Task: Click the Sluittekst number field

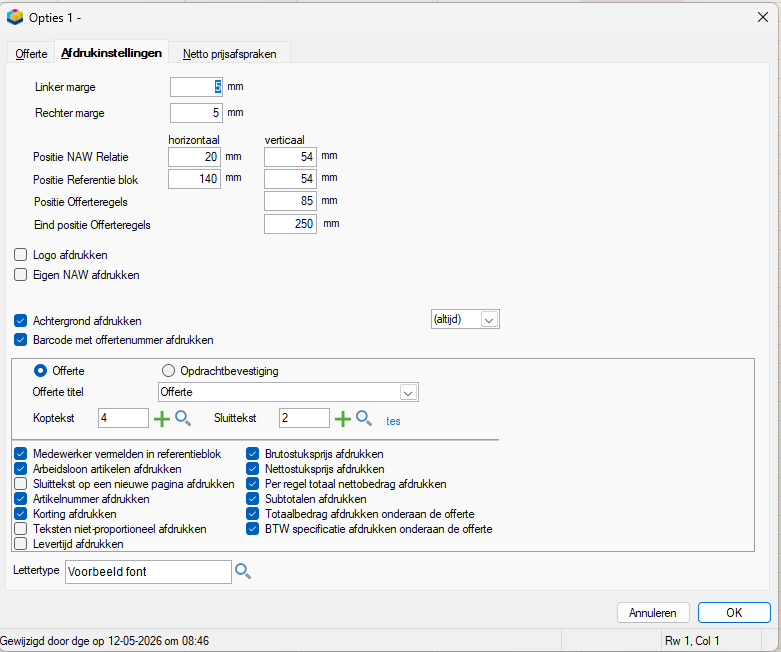Action: pyautogui.click(x=304, y=418)
